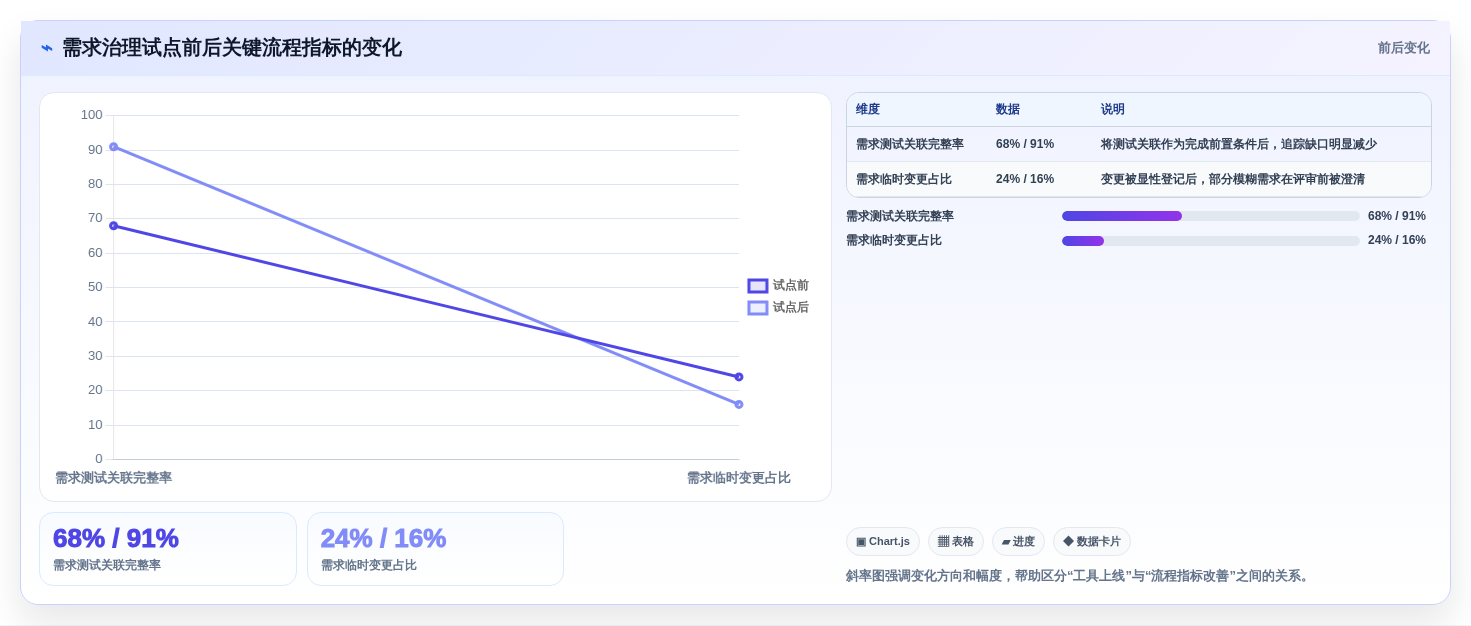Screen dimensions: 1471x626
Task: Select the 表格 tag
Action: tap(956, 542)
